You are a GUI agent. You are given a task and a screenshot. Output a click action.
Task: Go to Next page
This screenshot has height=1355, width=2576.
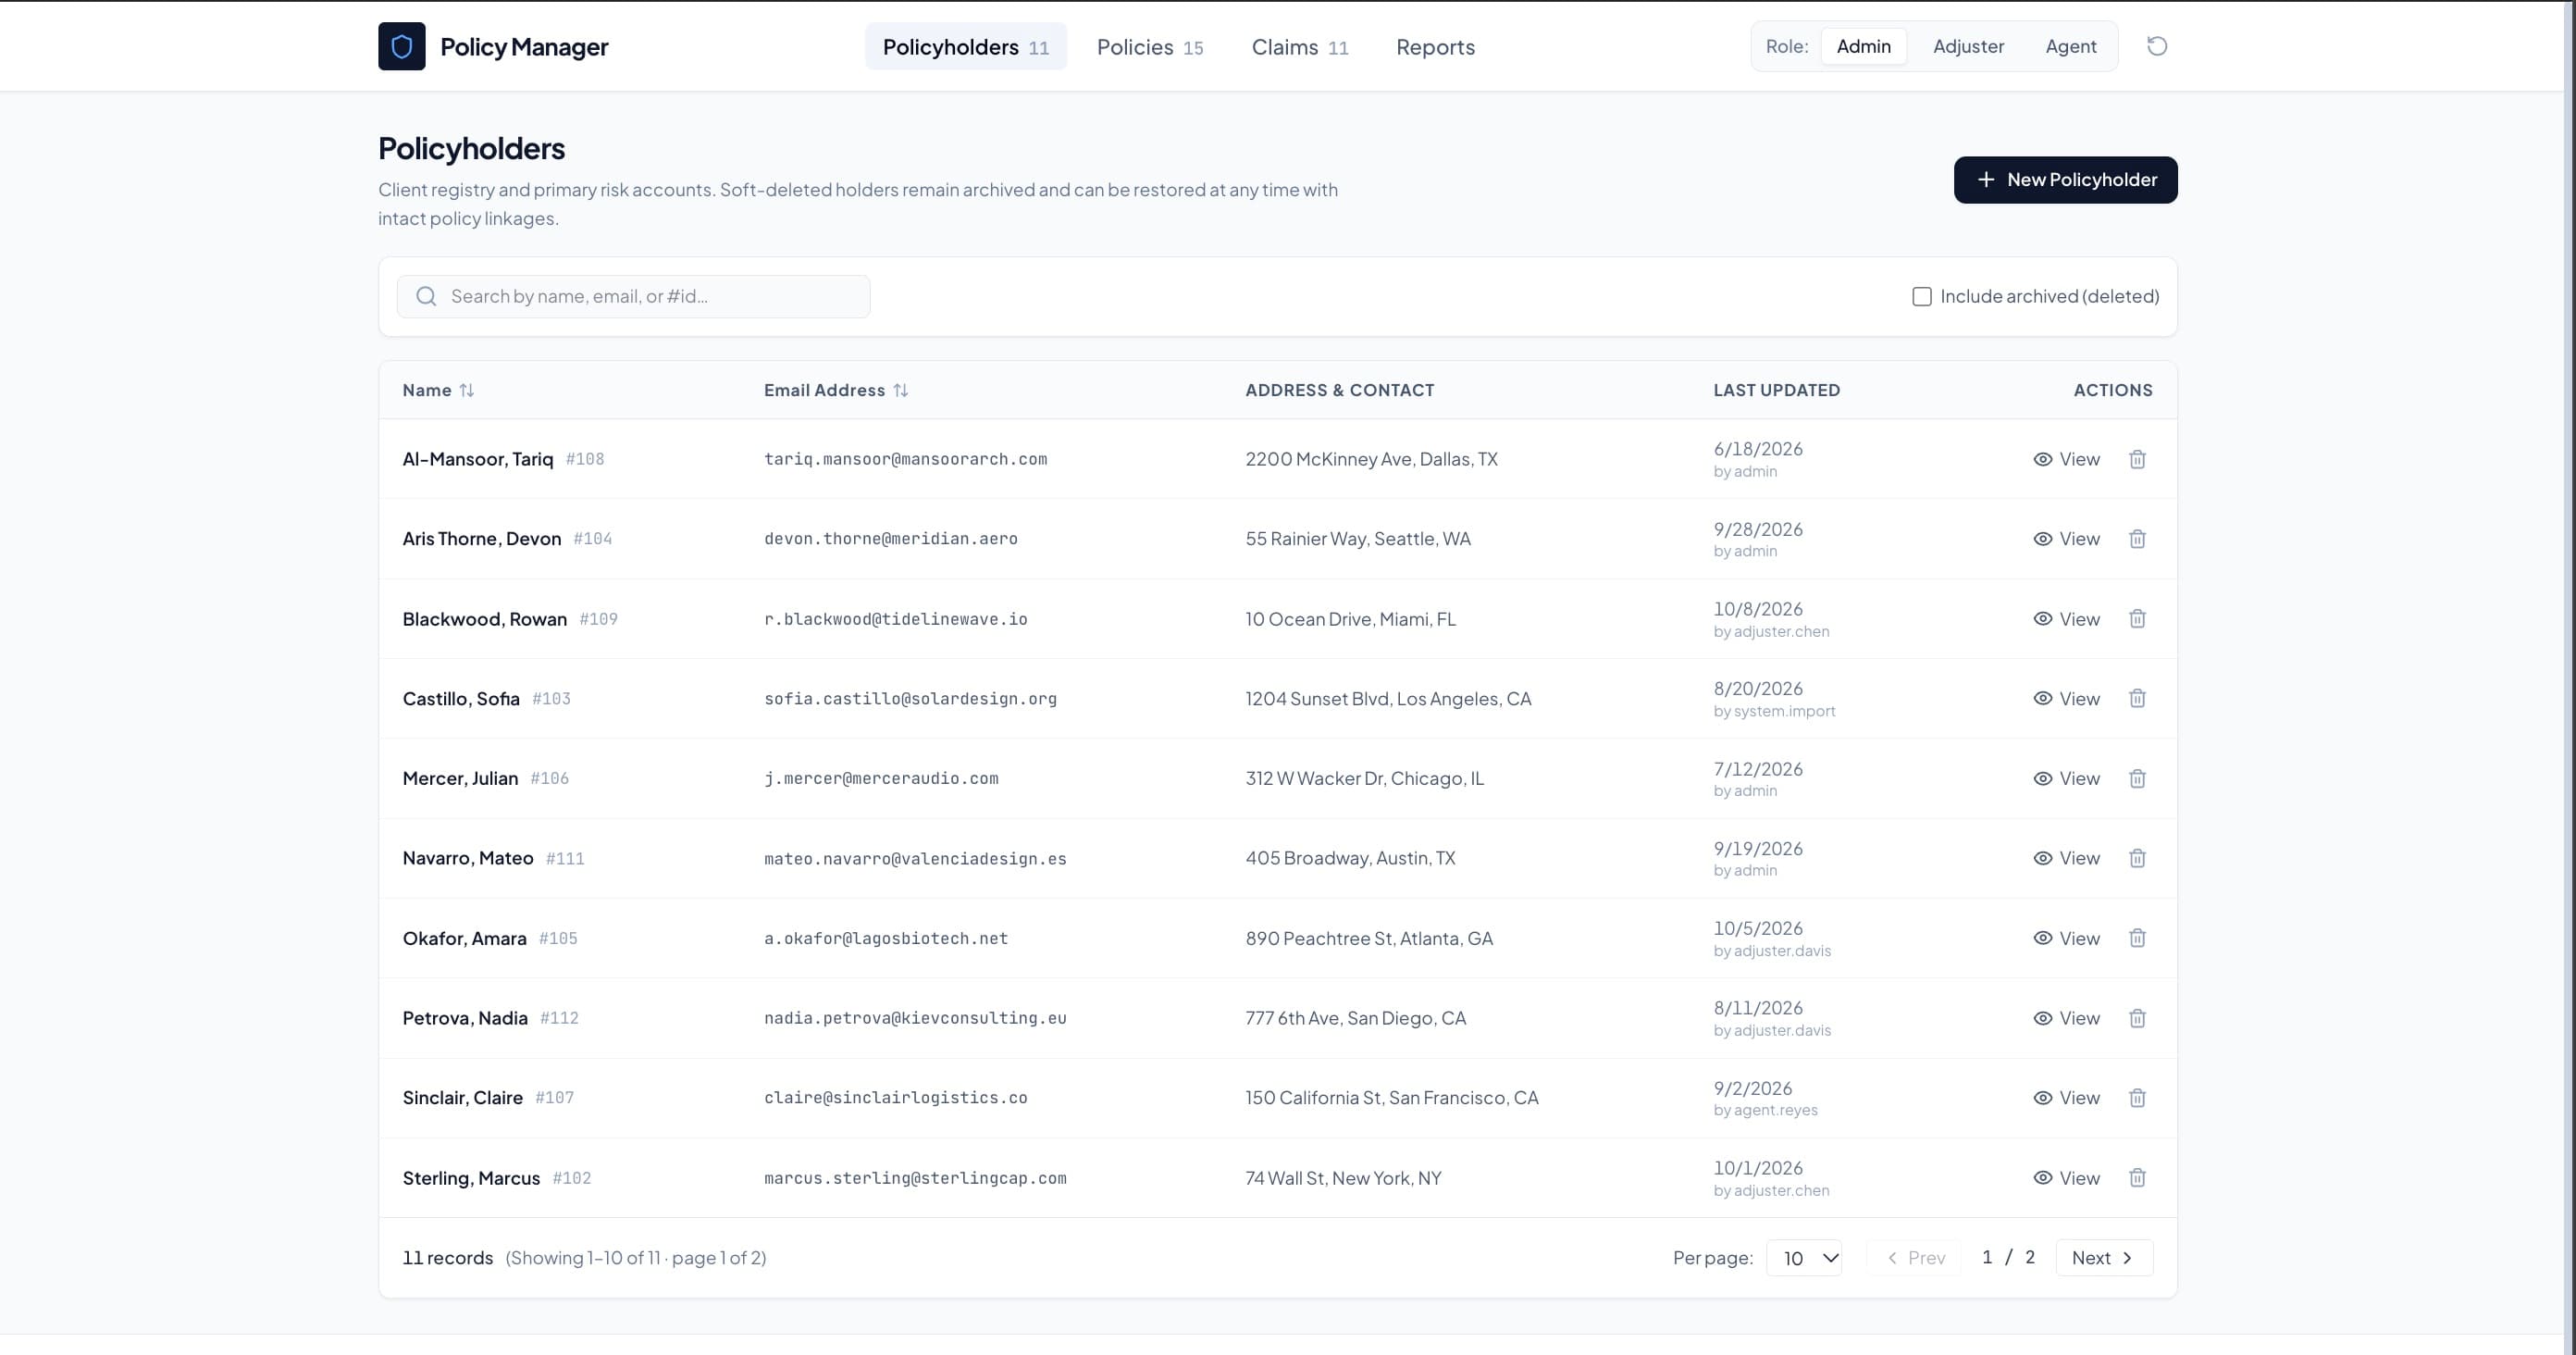tap(2104, 1258)
